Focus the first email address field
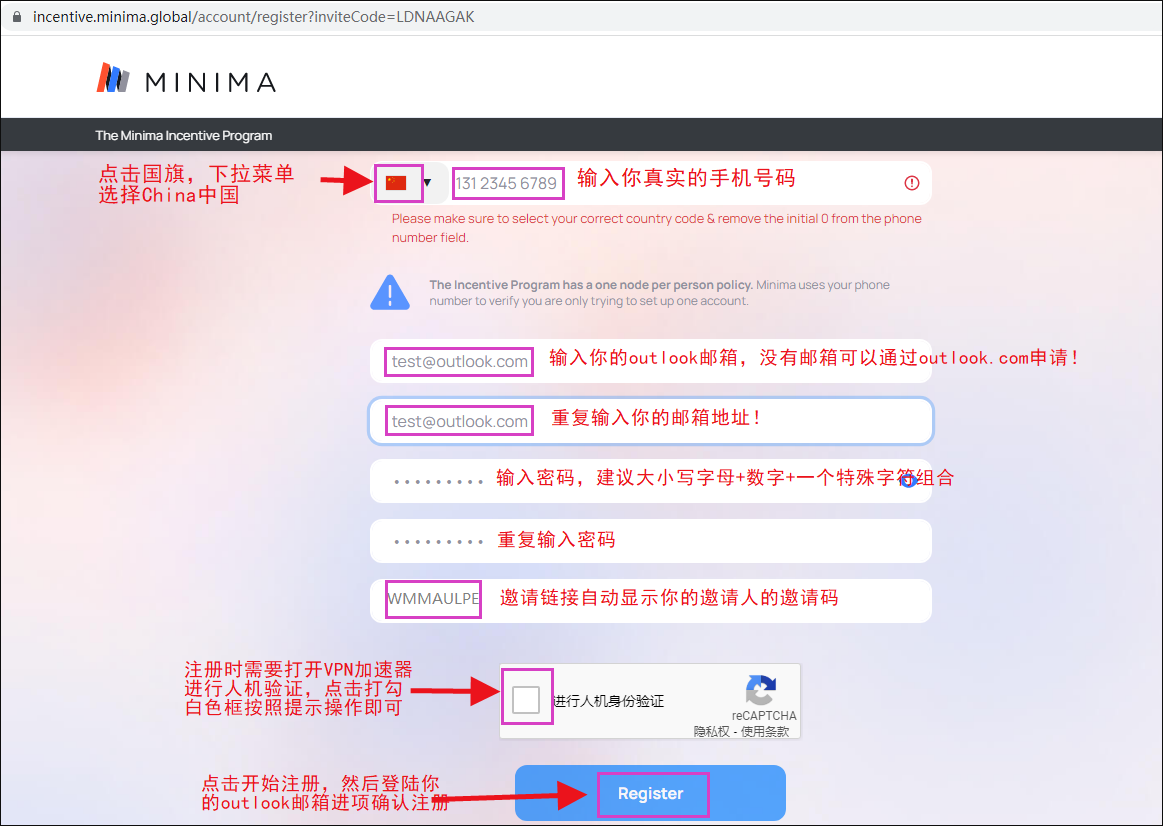Image resolution: width=1163 pixels, height=826 pixels. click(x=650, y=361)
